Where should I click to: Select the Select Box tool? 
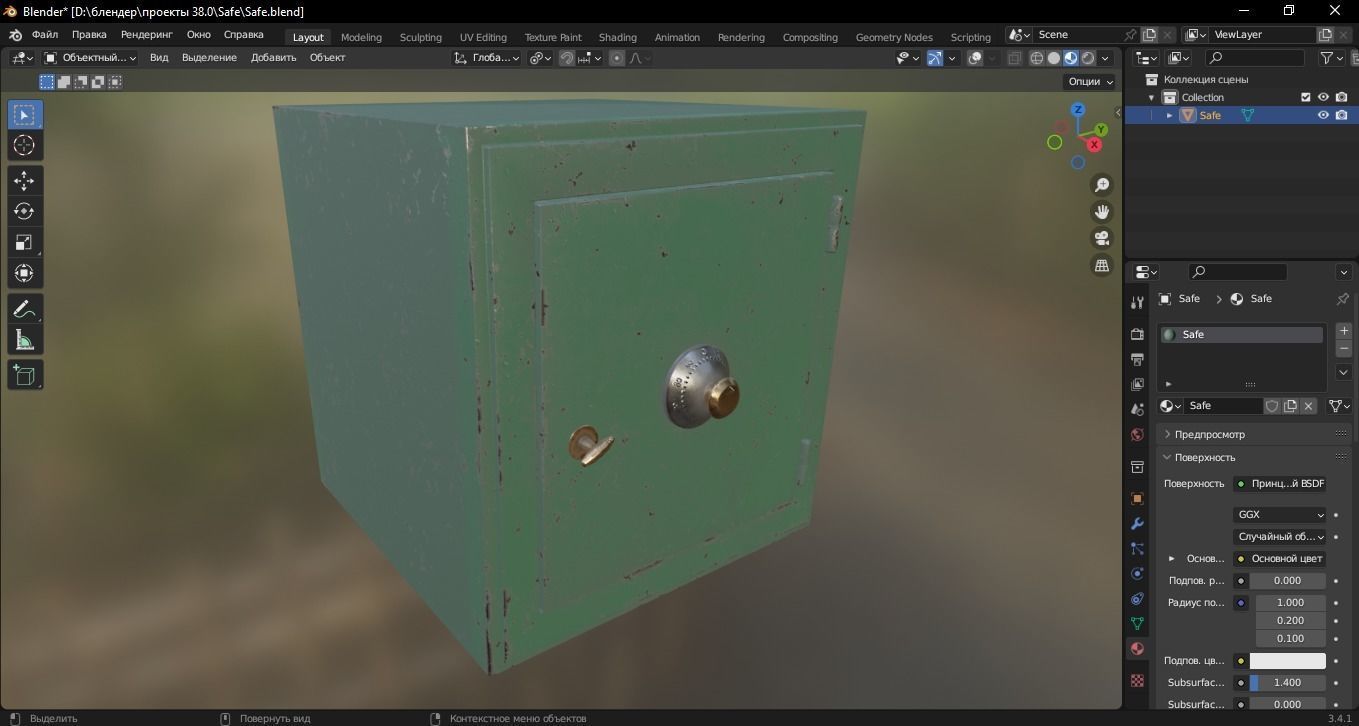[25, 115]
